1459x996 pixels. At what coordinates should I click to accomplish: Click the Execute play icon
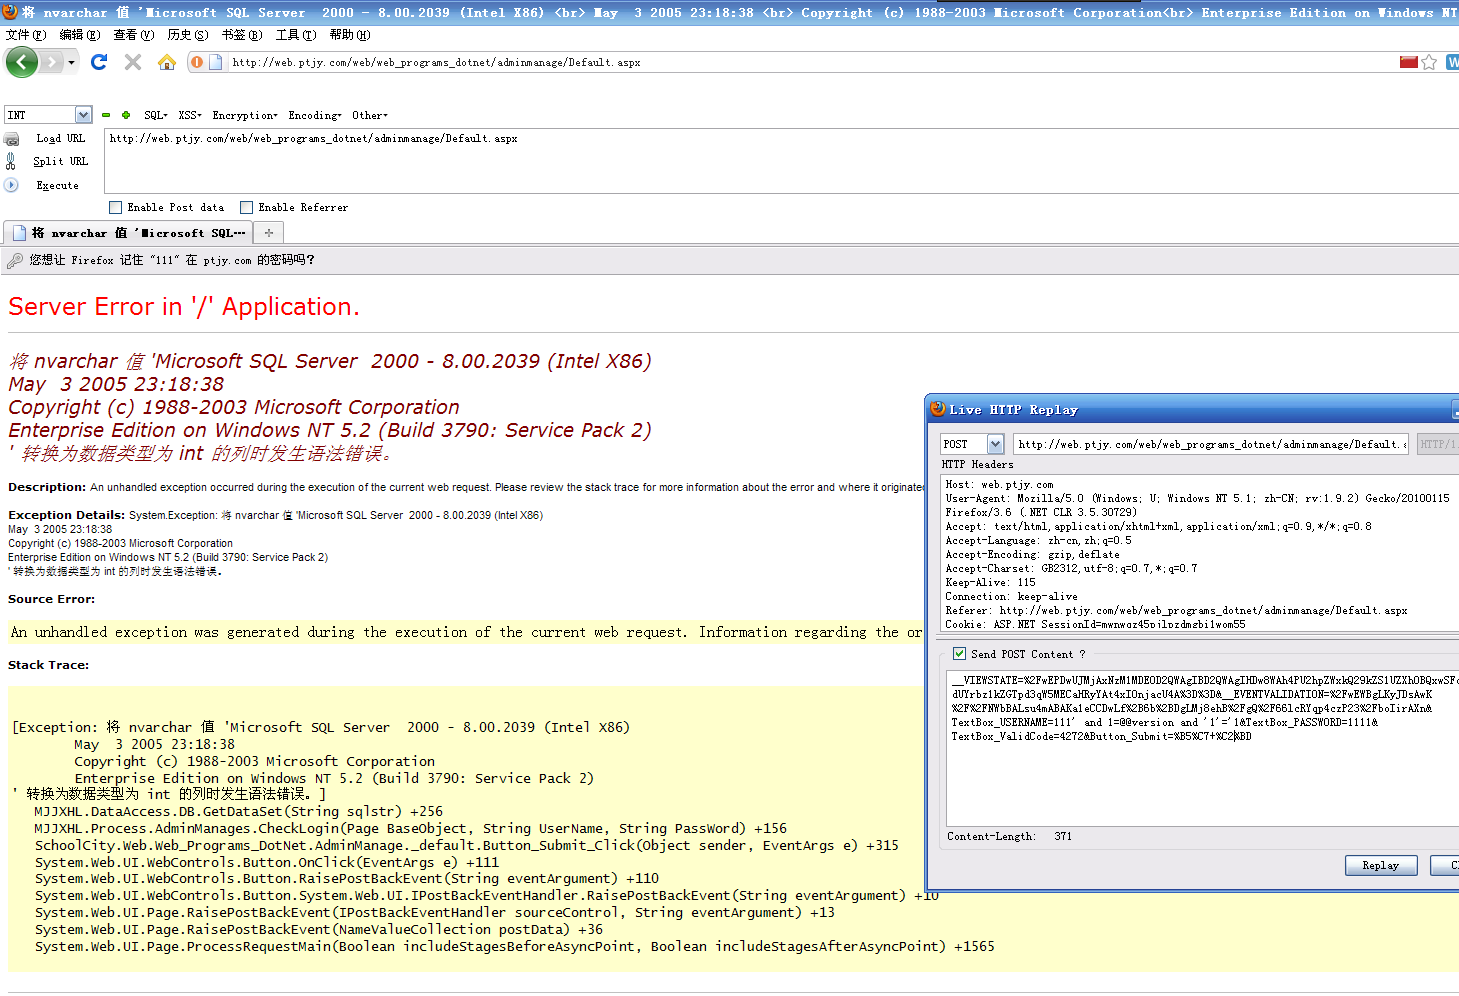12,185
